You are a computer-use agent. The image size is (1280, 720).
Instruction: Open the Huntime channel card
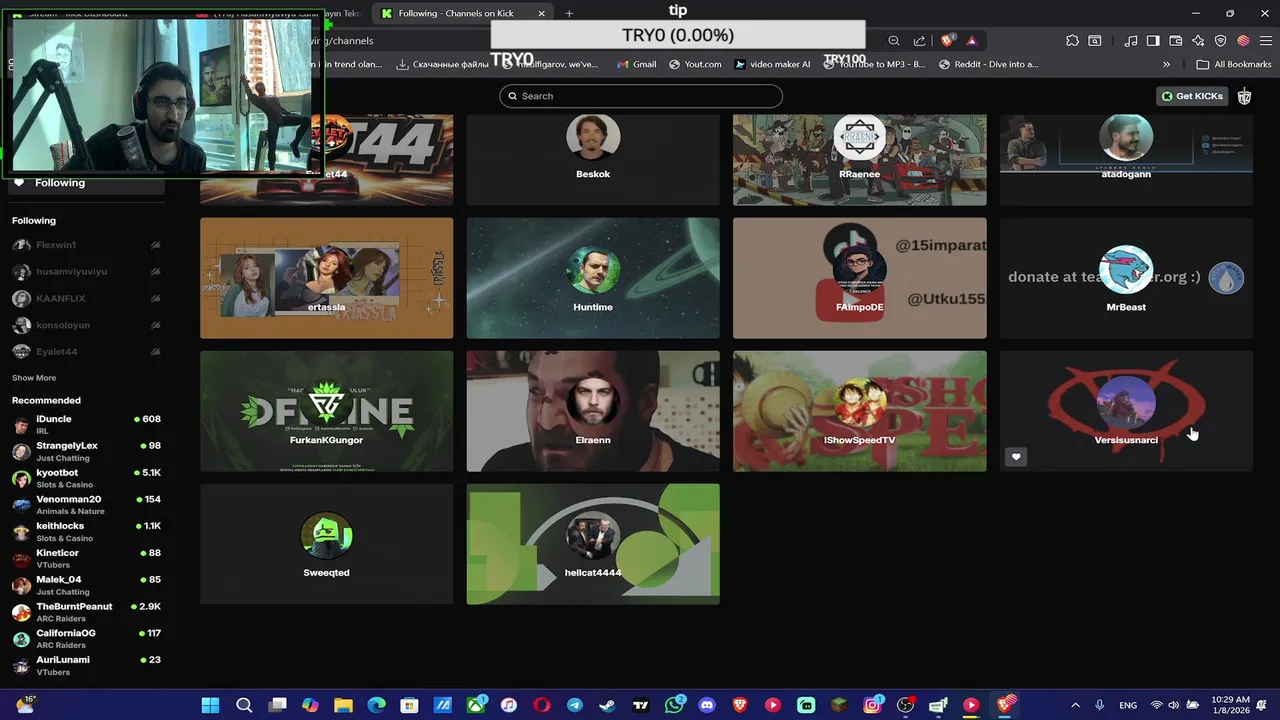(x=593, y=278)
